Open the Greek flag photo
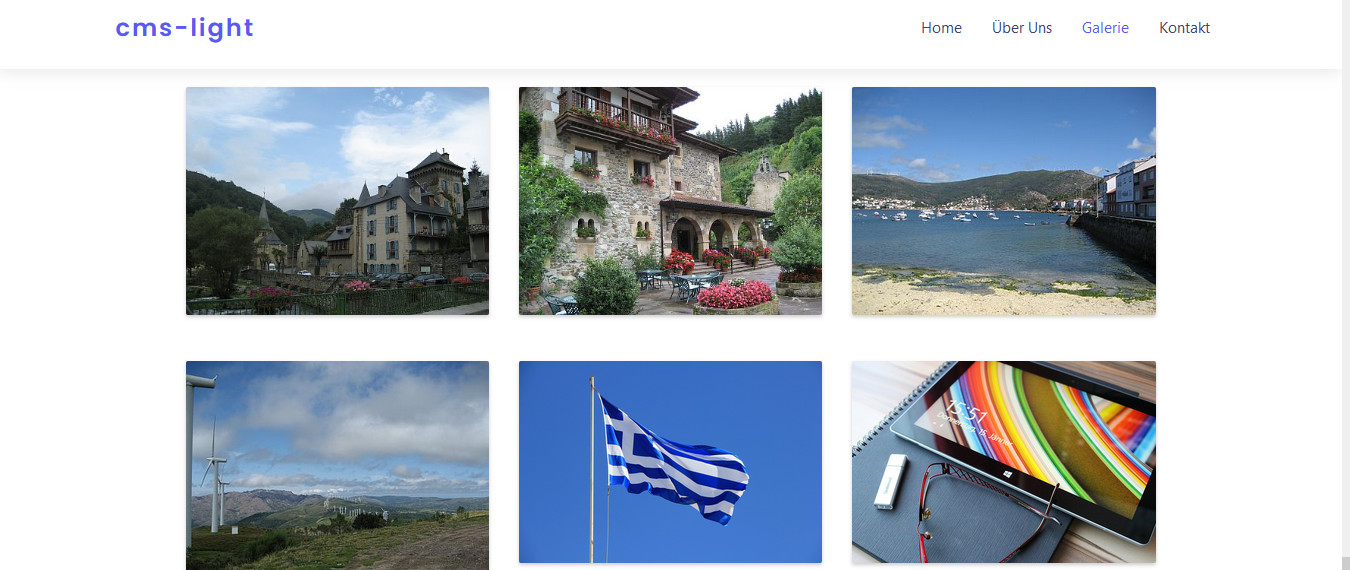The width and height of the screenshot is (1350, 570). point(670,462)
